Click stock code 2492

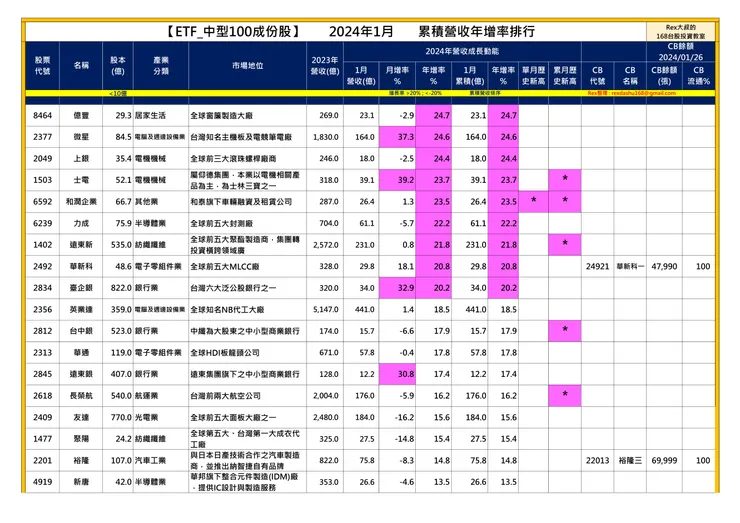pos(42,266)
